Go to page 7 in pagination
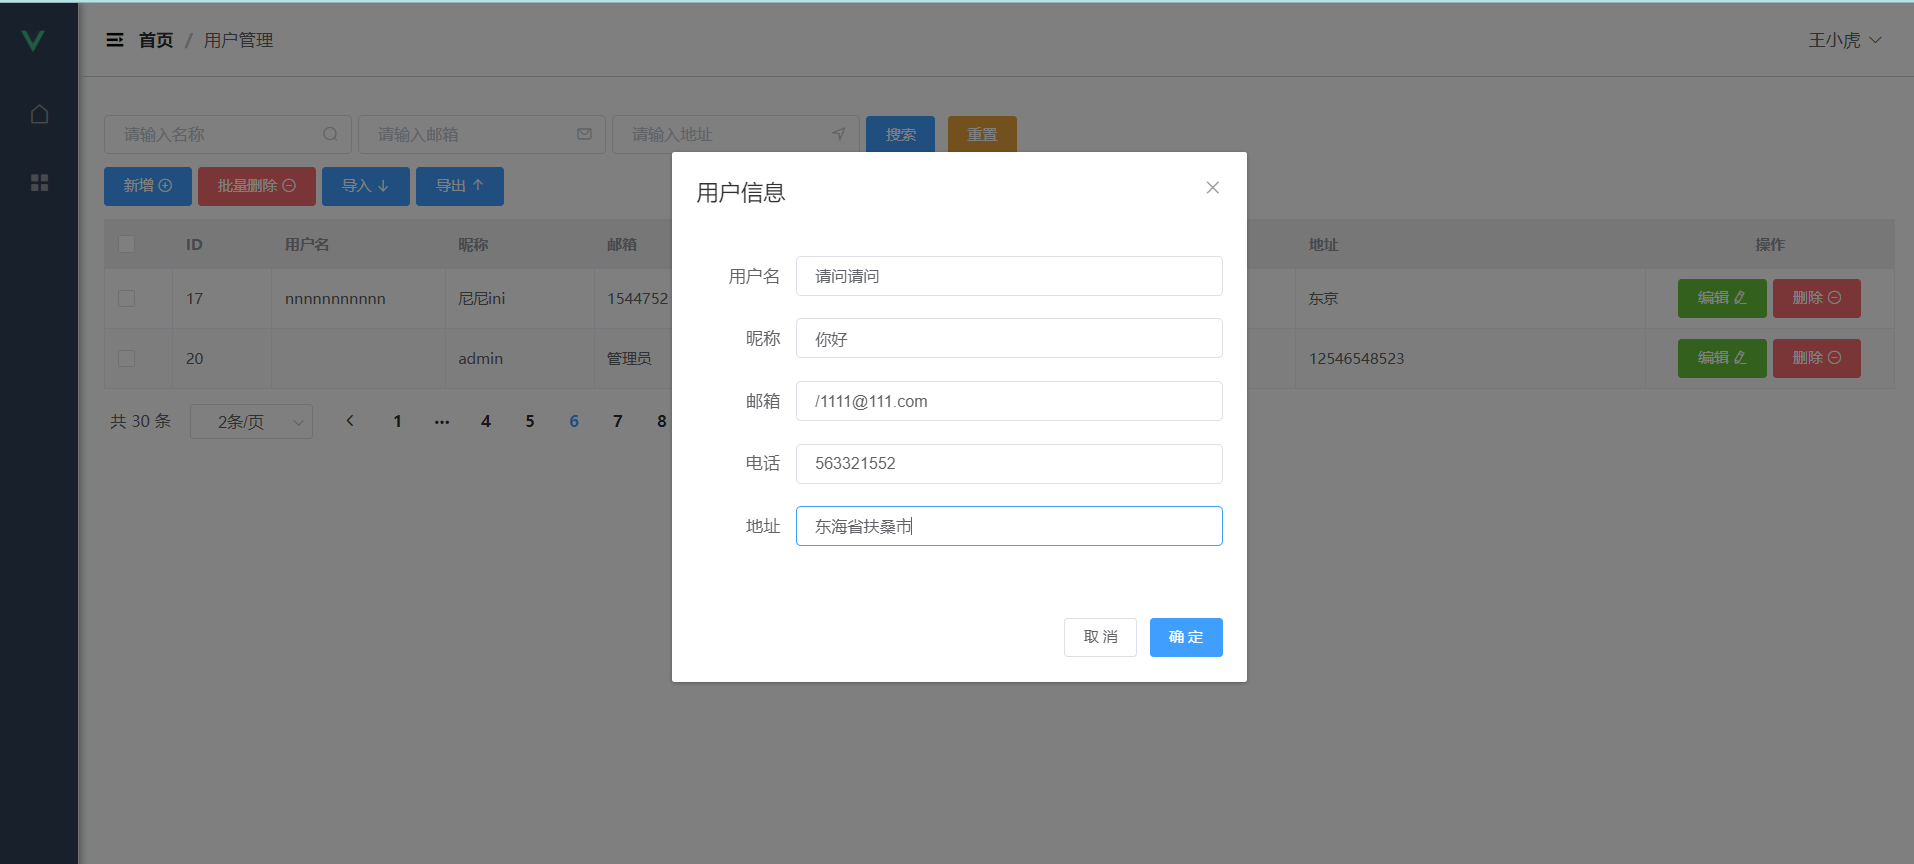Viewport: 1914px width, 864px height. [618, 421]
